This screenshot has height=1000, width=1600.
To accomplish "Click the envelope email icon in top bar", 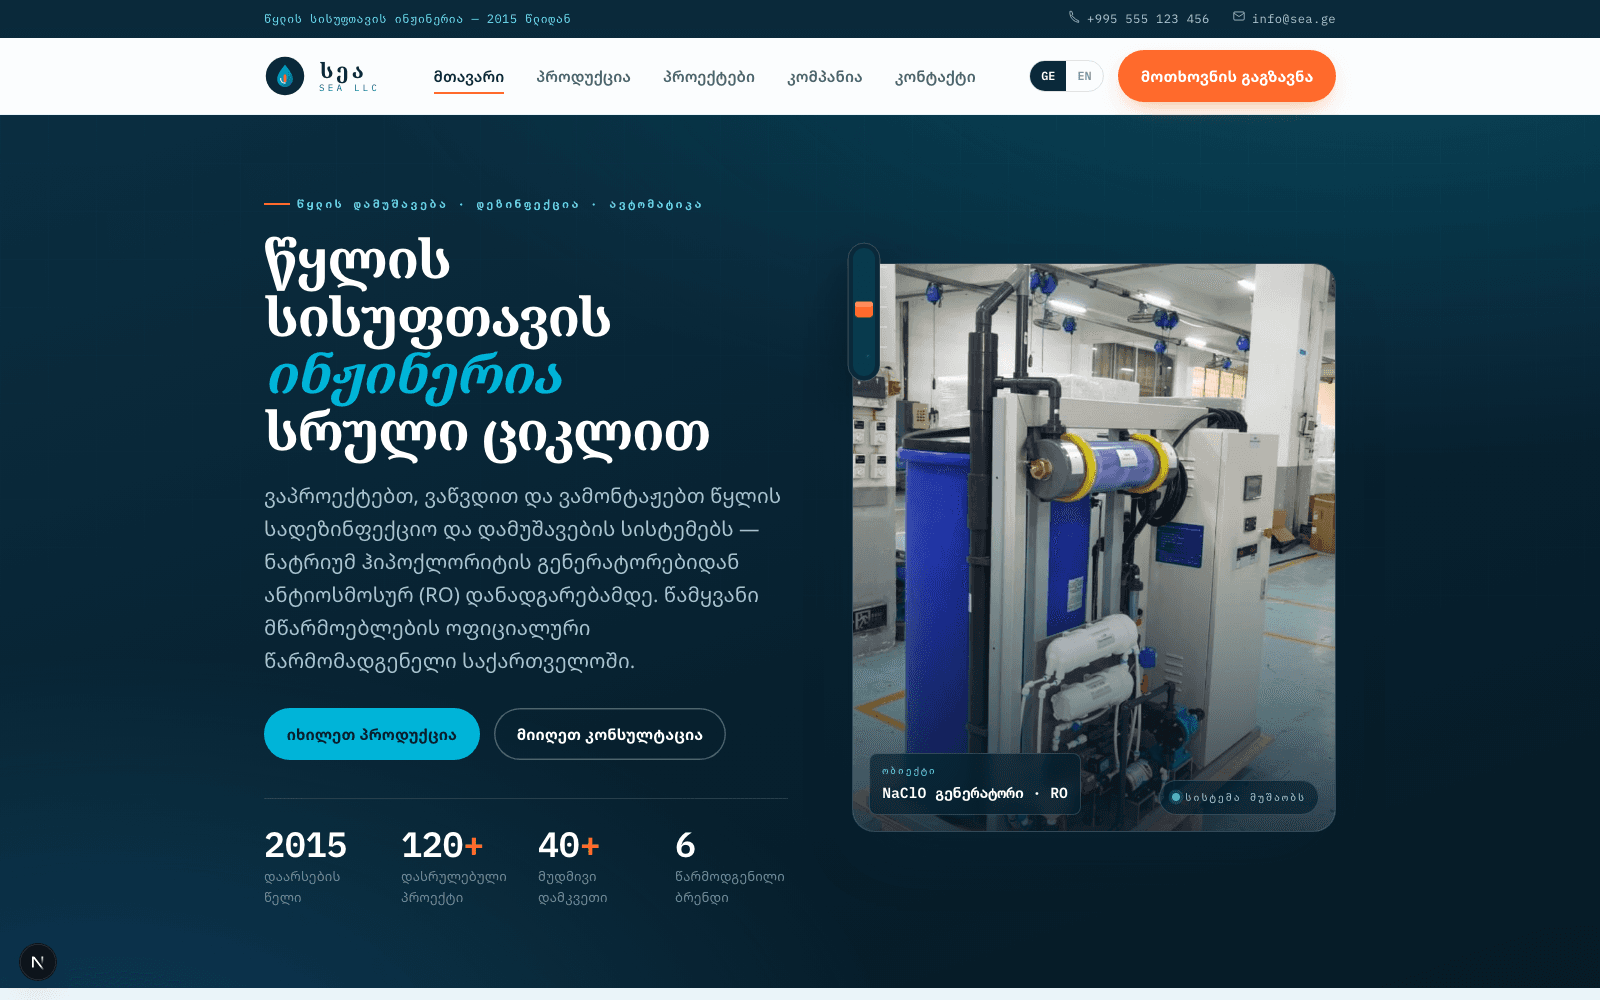I will (1239, 17).
